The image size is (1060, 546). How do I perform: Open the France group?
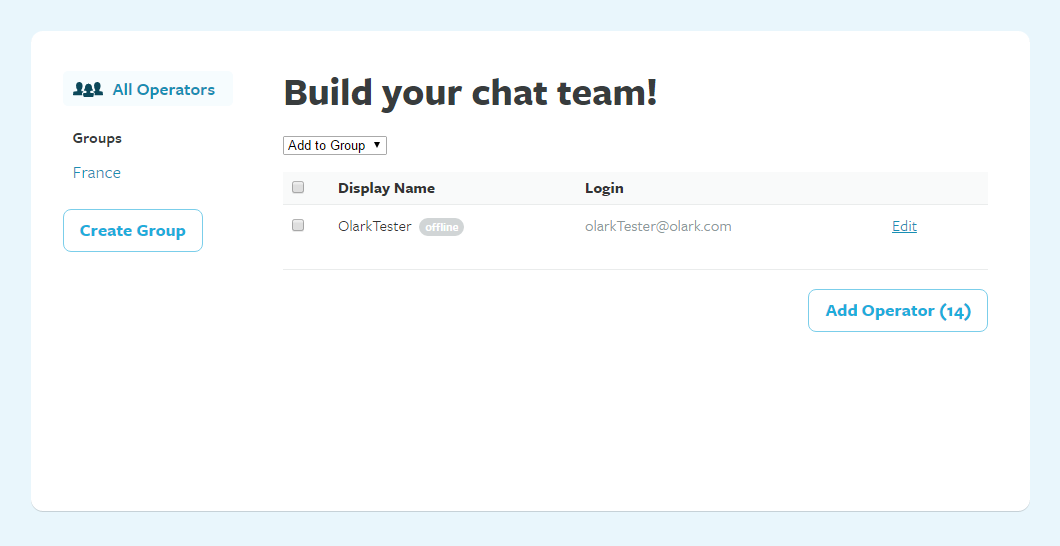pos(97,173)
